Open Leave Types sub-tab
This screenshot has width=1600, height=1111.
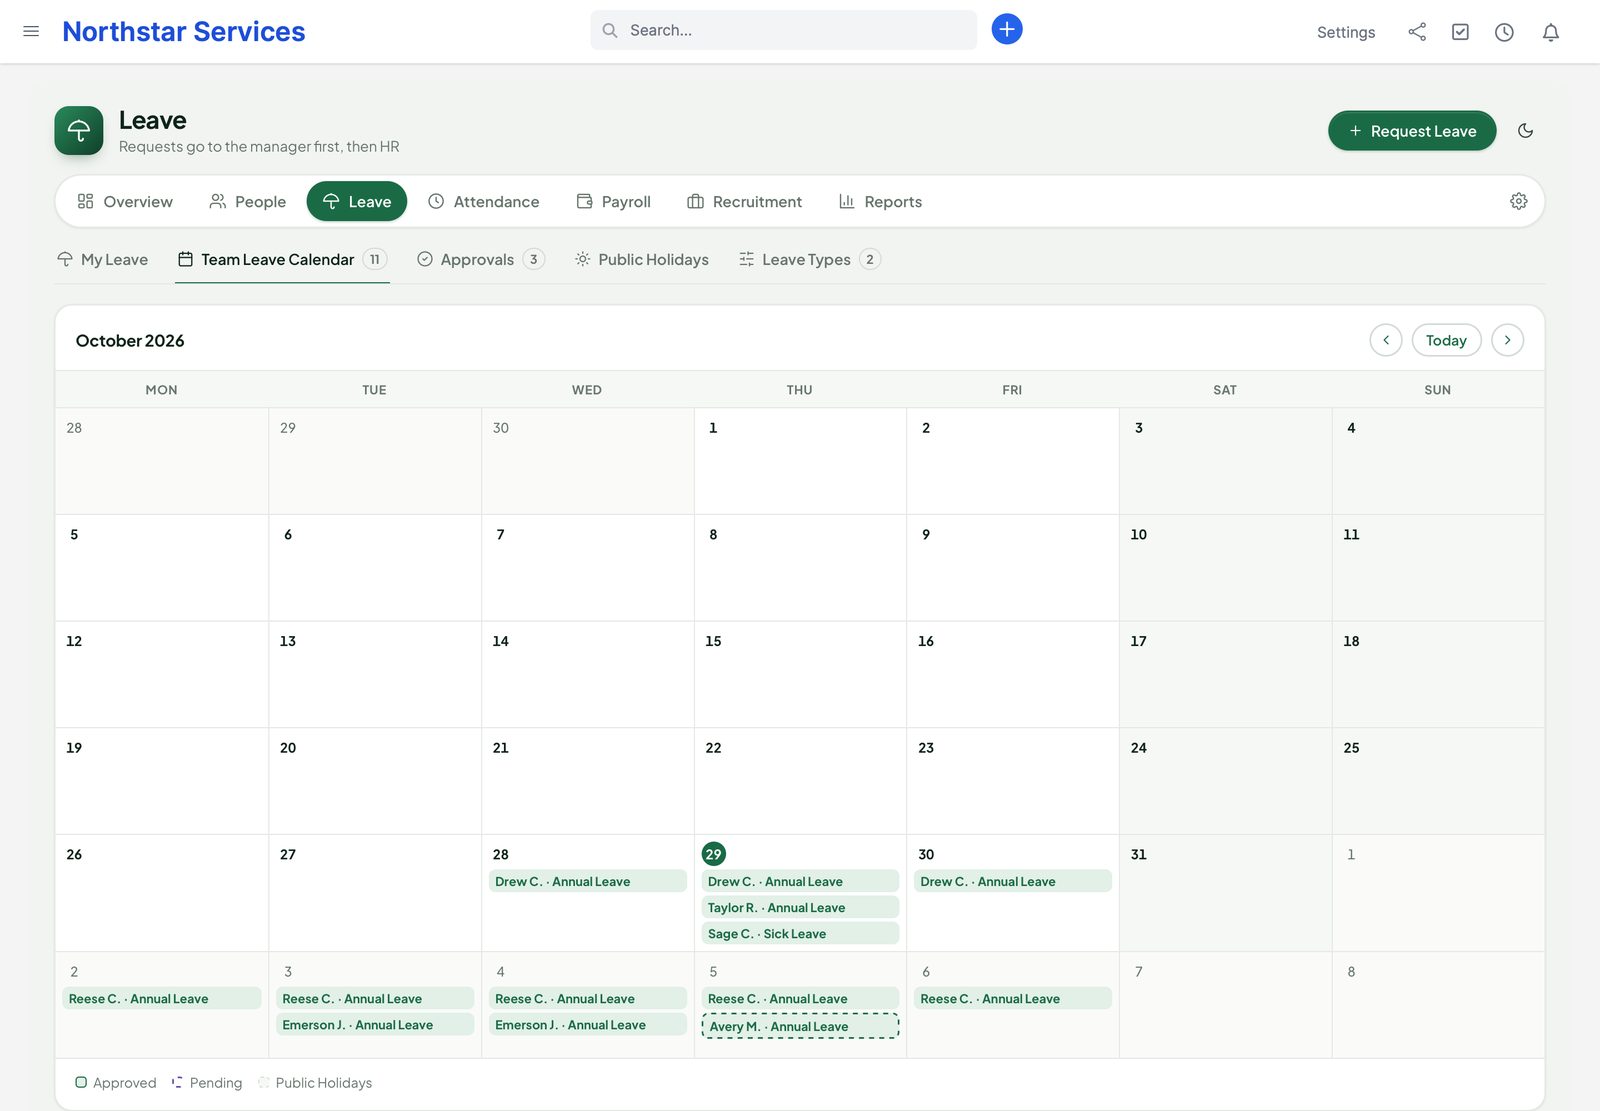tap(809, 259)
